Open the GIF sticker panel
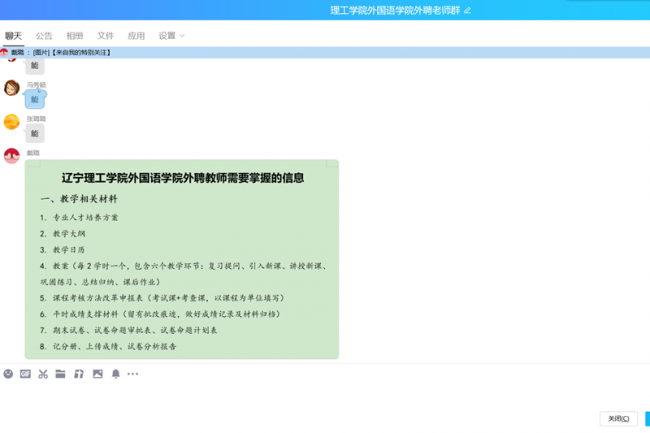The width and height of the screenshot is (650, 433). click(25, 374)
